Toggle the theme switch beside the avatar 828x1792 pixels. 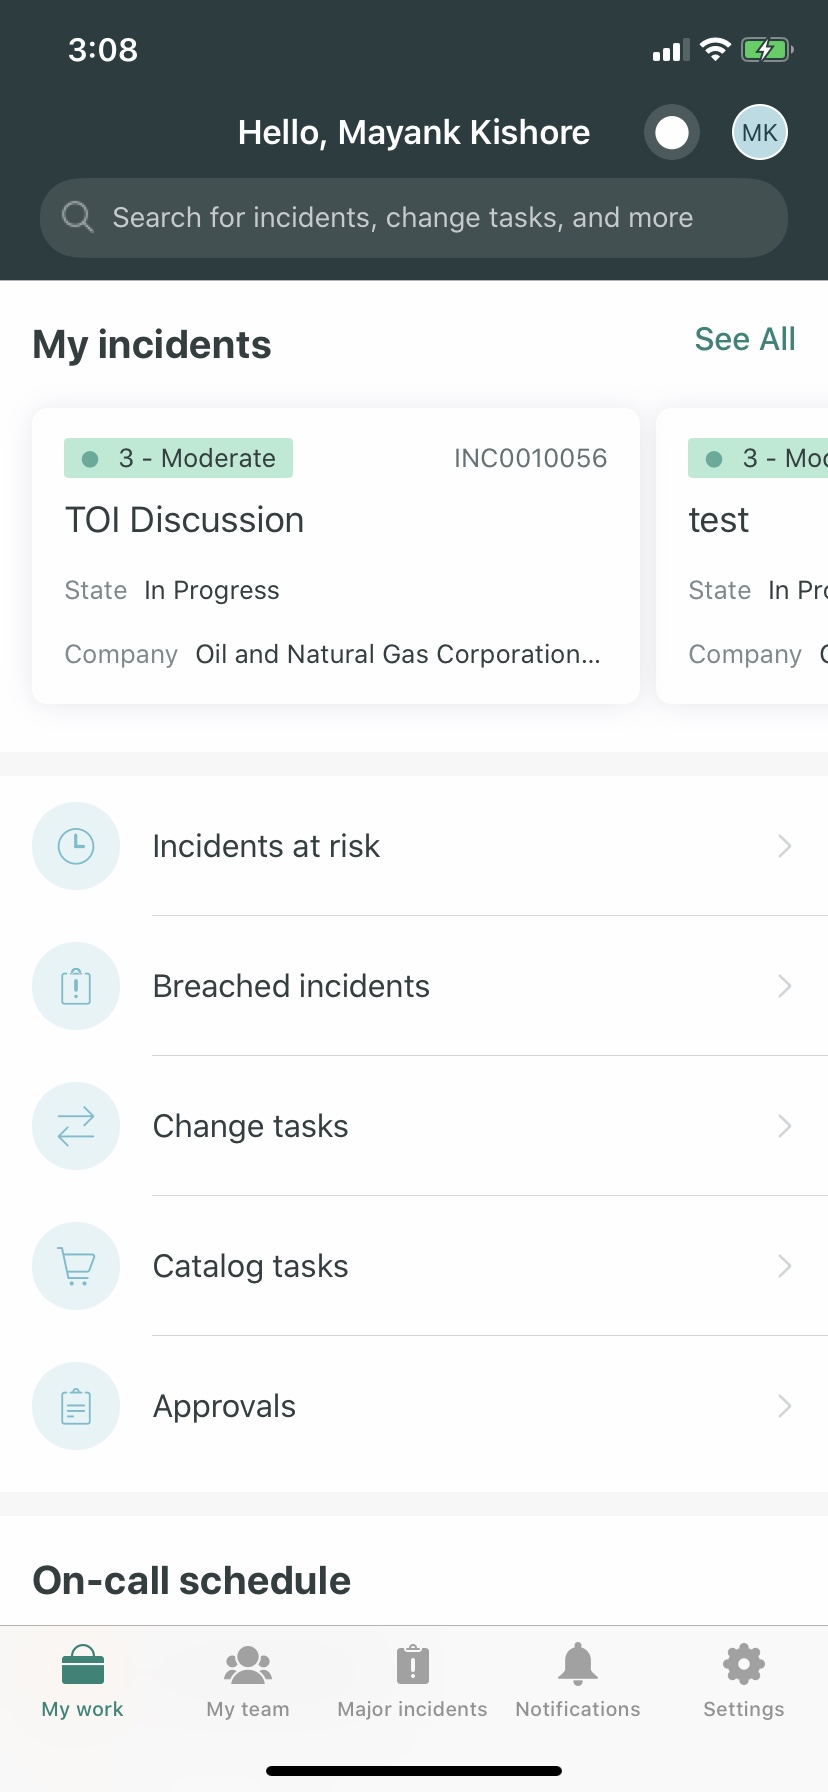[x=670, y=132]
